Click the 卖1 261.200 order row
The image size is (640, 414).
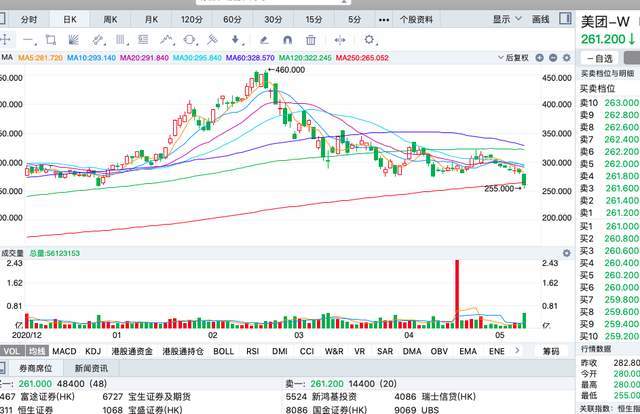610,213
